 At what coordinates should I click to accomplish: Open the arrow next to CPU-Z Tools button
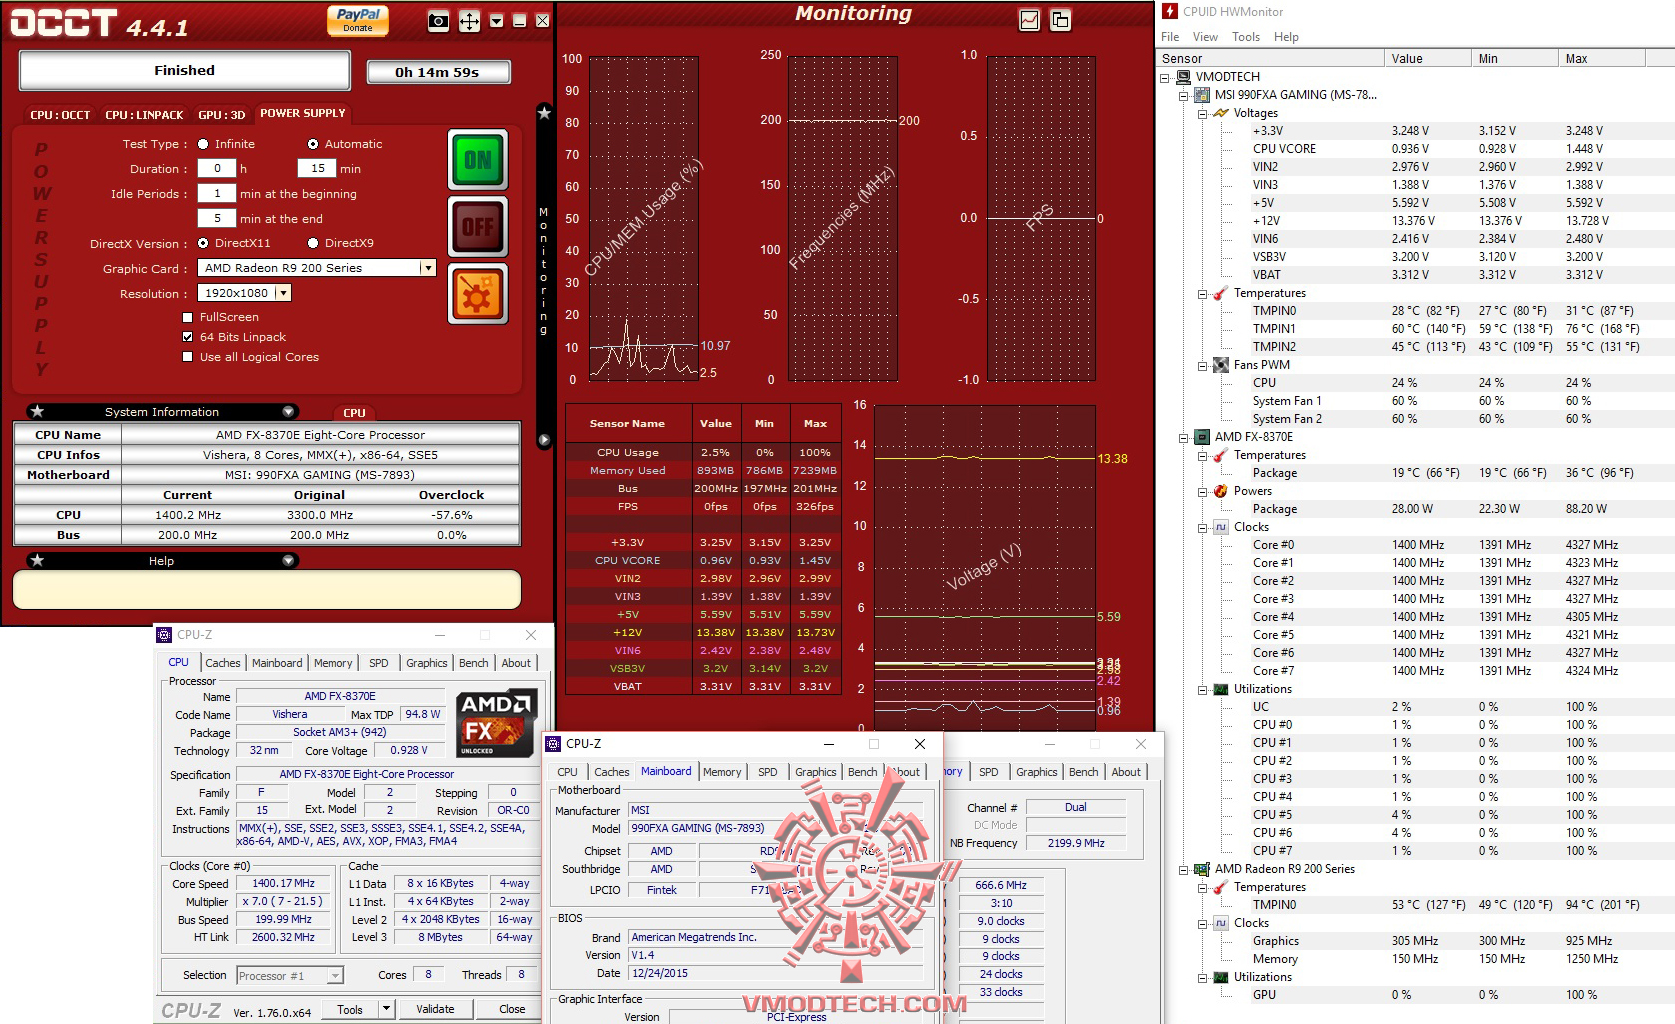(386, 1009)
